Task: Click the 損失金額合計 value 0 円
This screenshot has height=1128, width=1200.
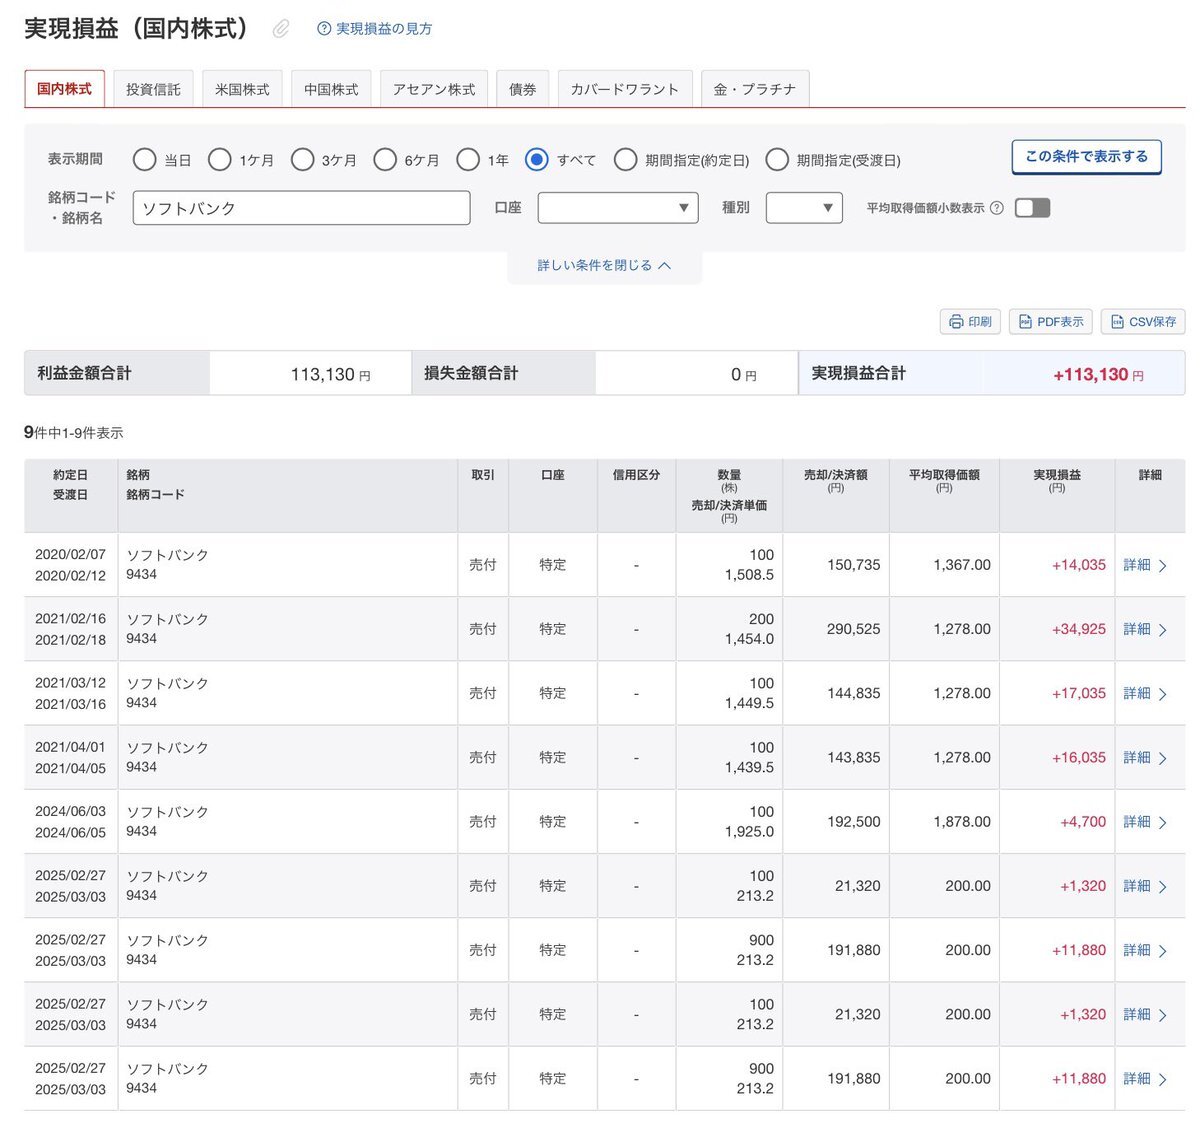Action: [743, 375]
